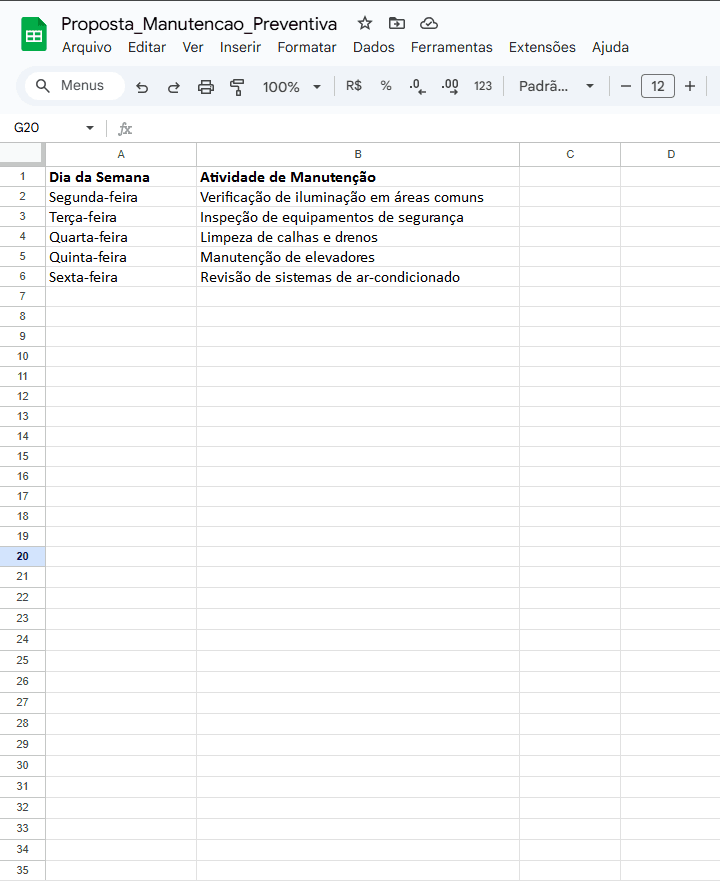Open the Inserir menu

240,47
